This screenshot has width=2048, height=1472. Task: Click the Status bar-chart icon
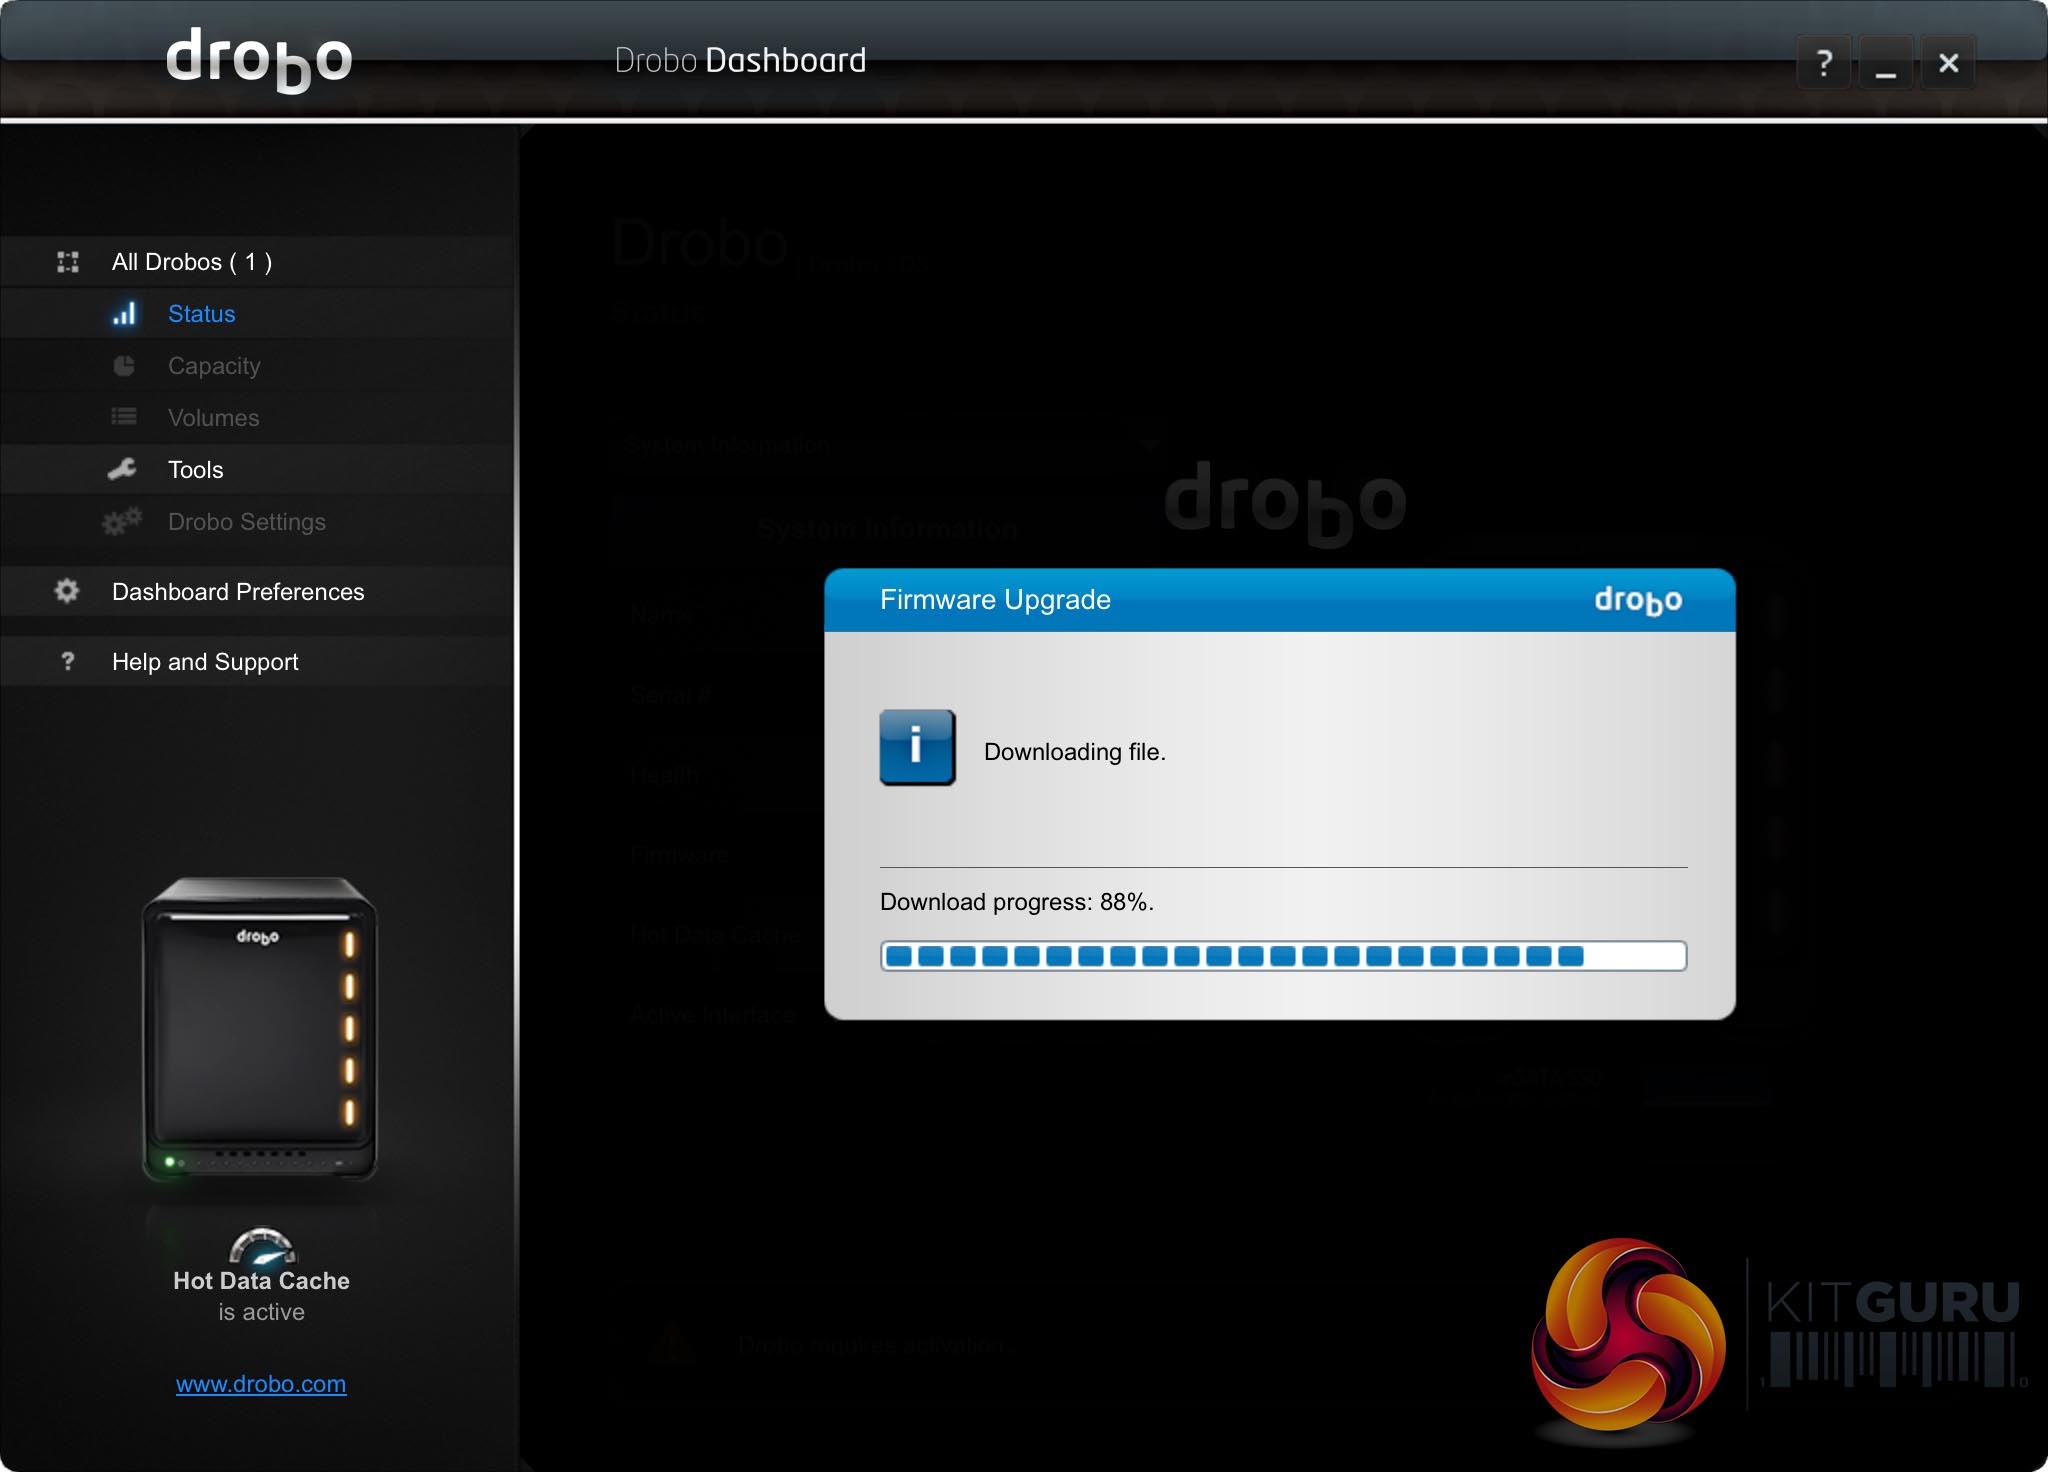tap(124, 314)
